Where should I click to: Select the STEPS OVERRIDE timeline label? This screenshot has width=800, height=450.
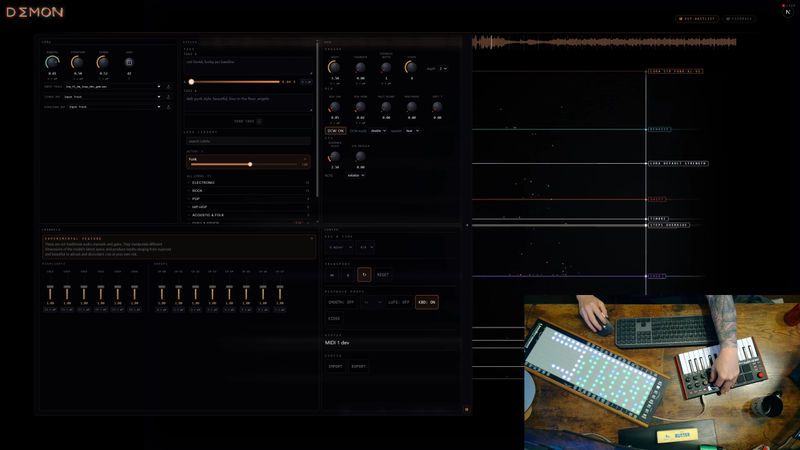(668, 225)
